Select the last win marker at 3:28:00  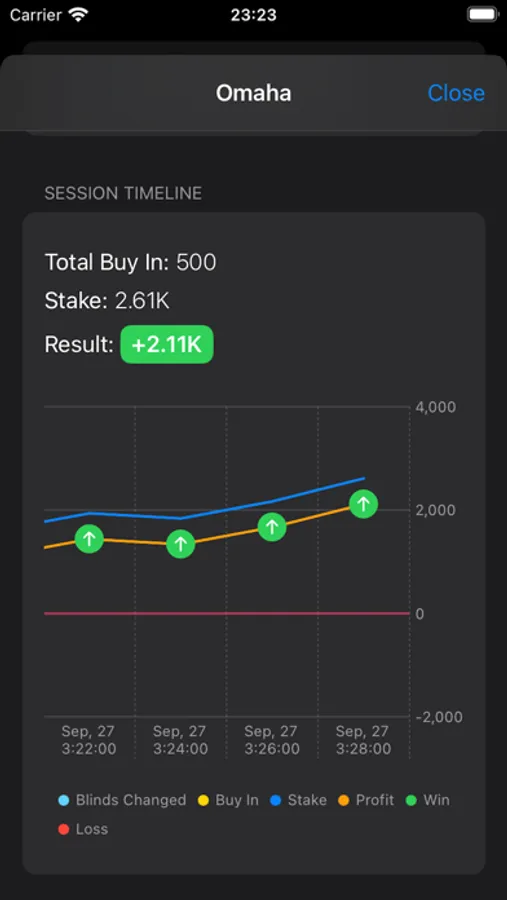pyautogui.click(x=363, y=504)
